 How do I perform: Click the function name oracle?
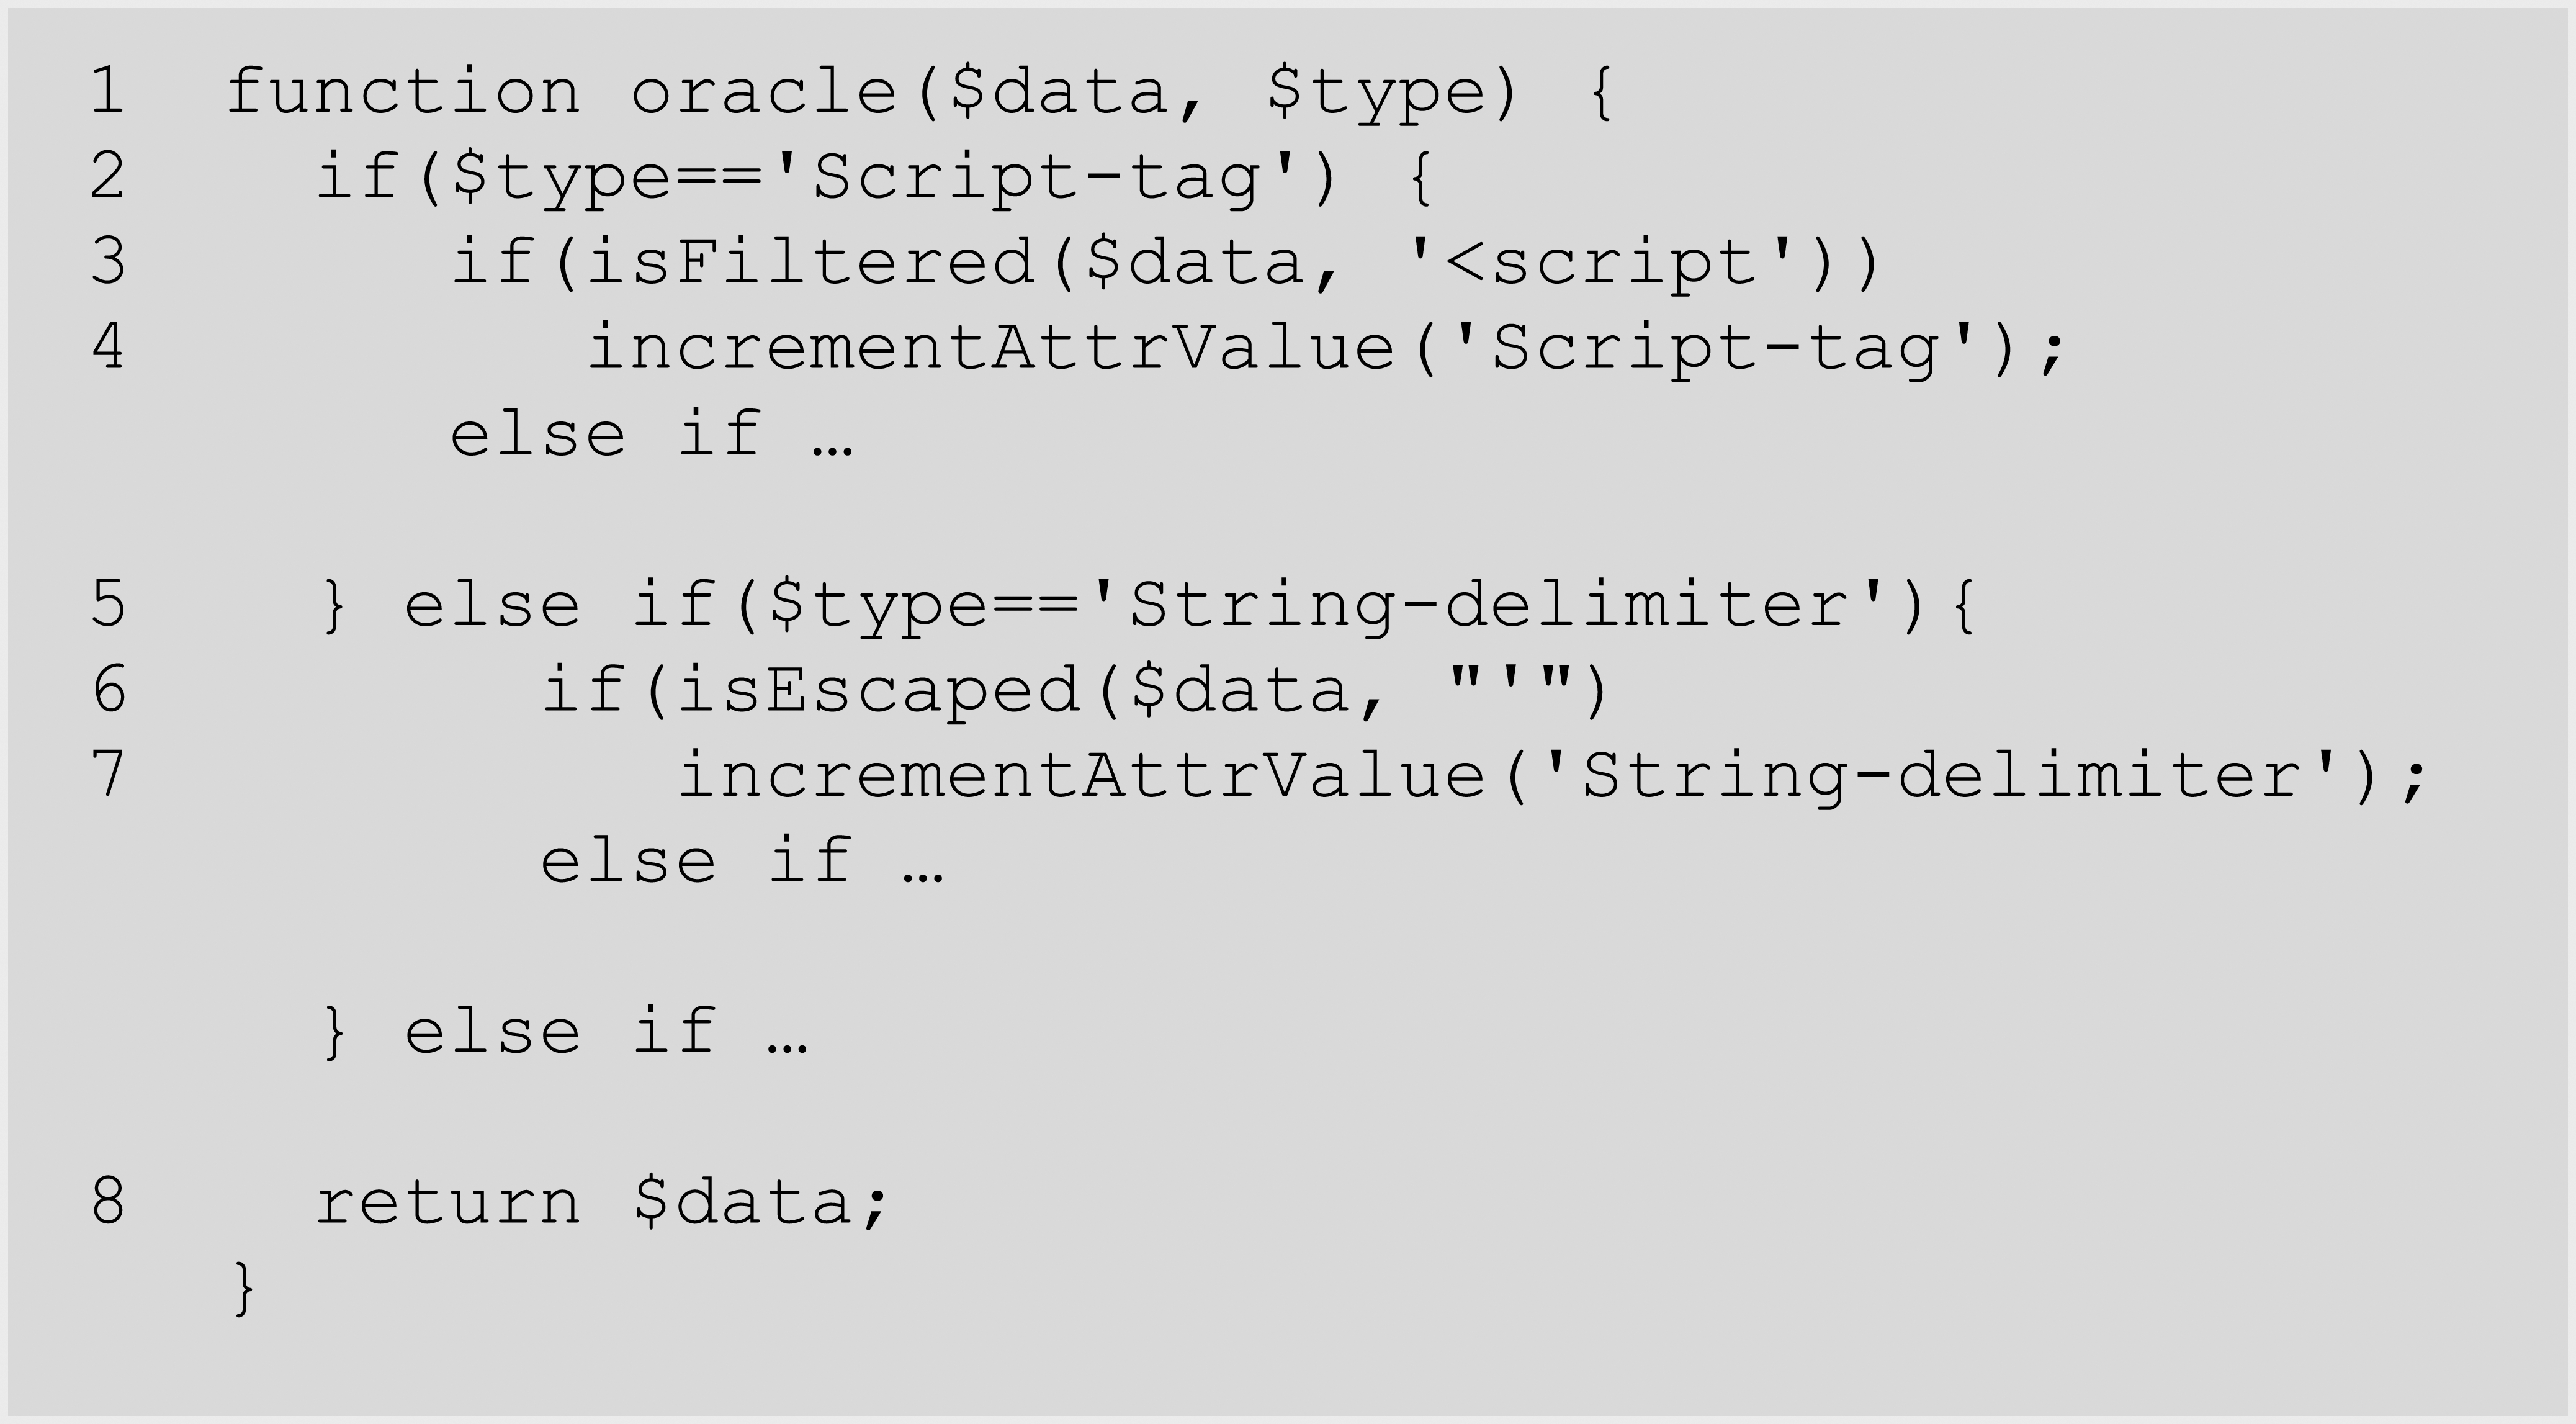pos(765,92)
